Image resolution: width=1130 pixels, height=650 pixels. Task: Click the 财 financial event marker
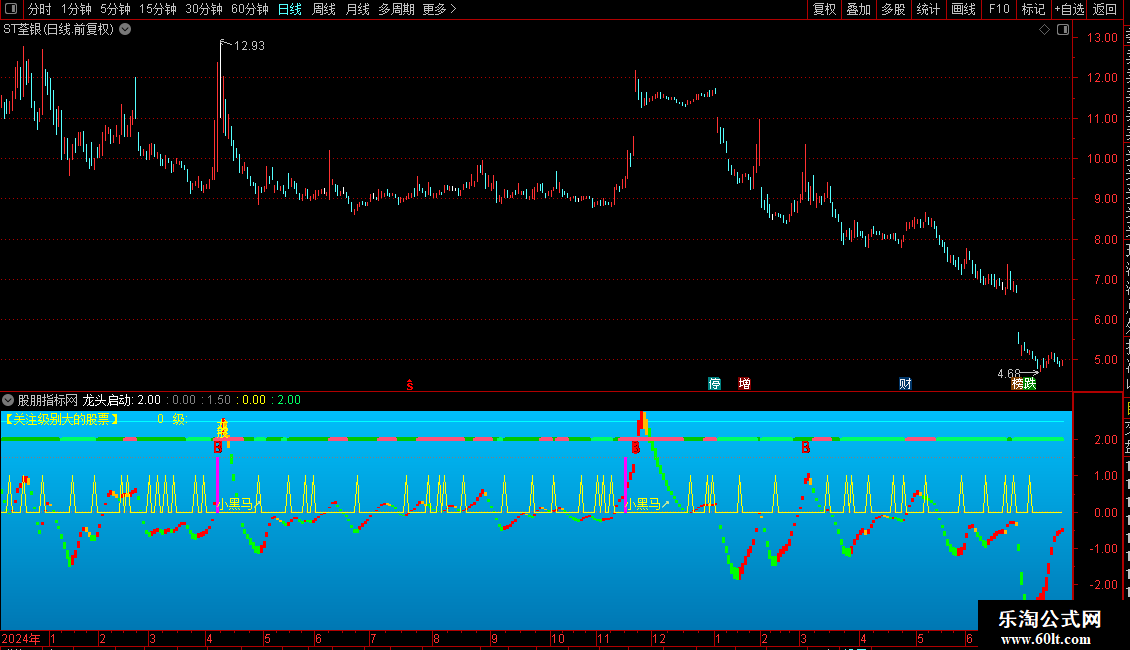pos(905,383)
